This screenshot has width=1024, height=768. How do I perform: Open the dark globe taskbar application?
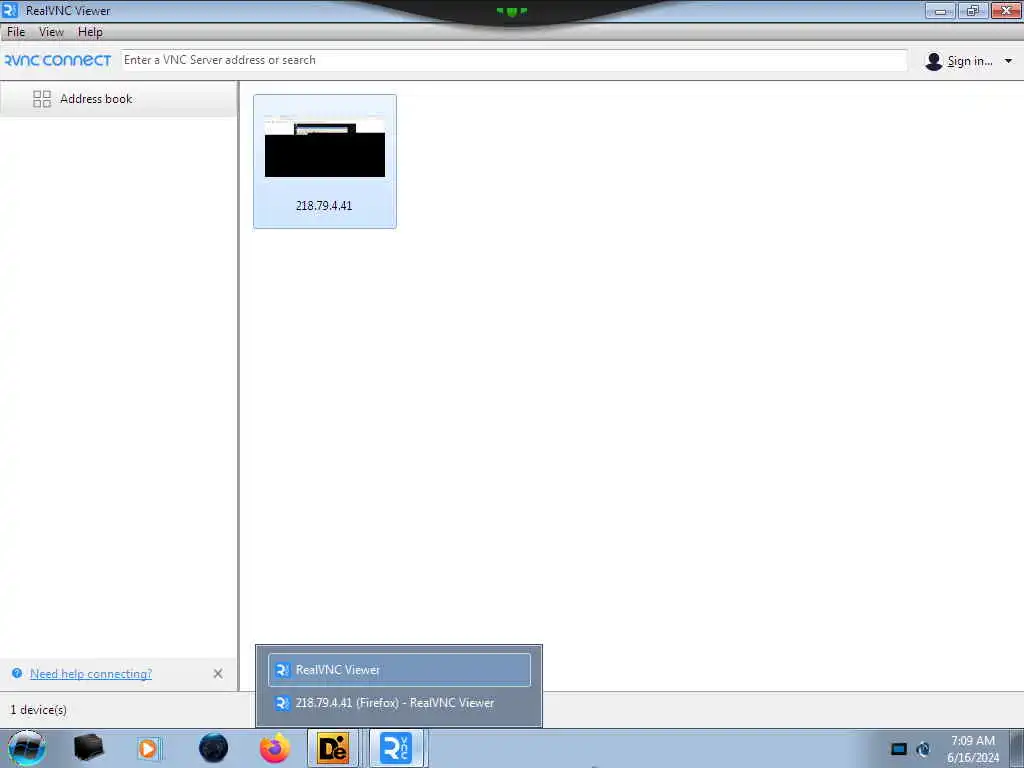click(x=214, y=748)
